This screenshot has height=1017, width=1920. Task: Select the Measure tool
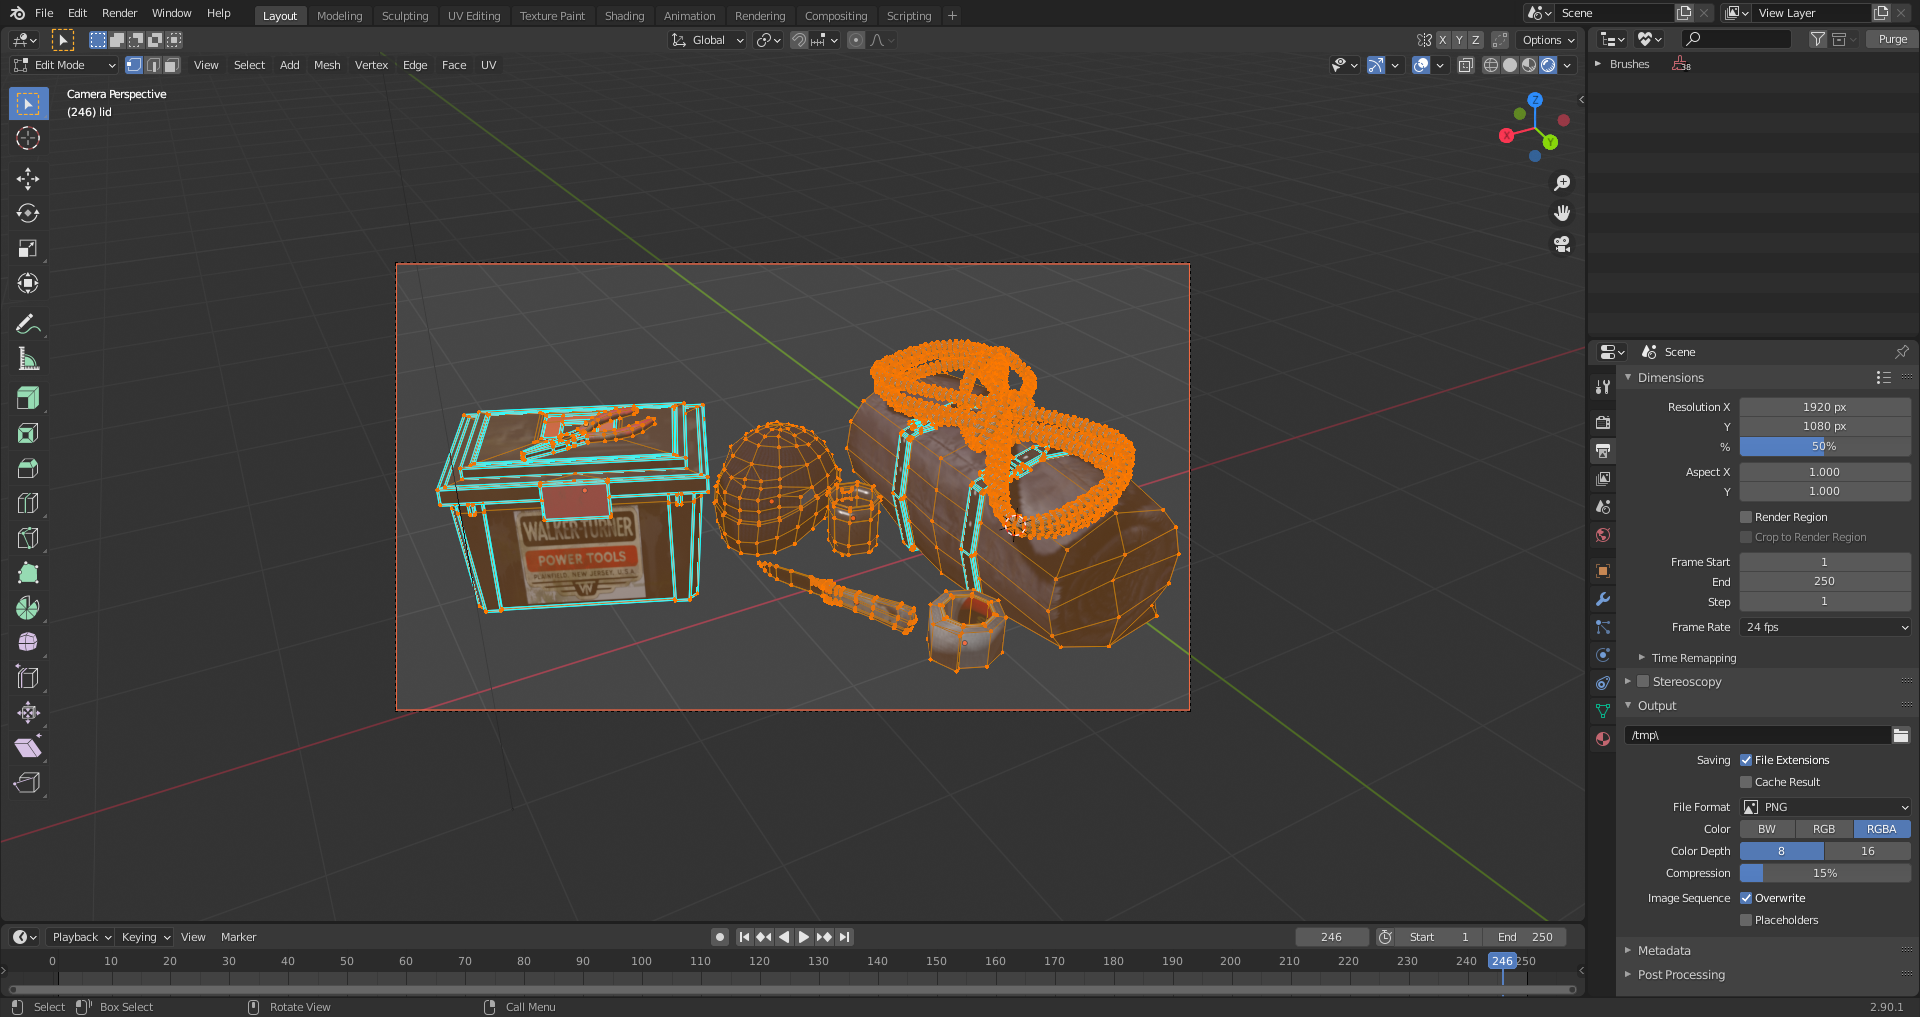click(27, 358)
